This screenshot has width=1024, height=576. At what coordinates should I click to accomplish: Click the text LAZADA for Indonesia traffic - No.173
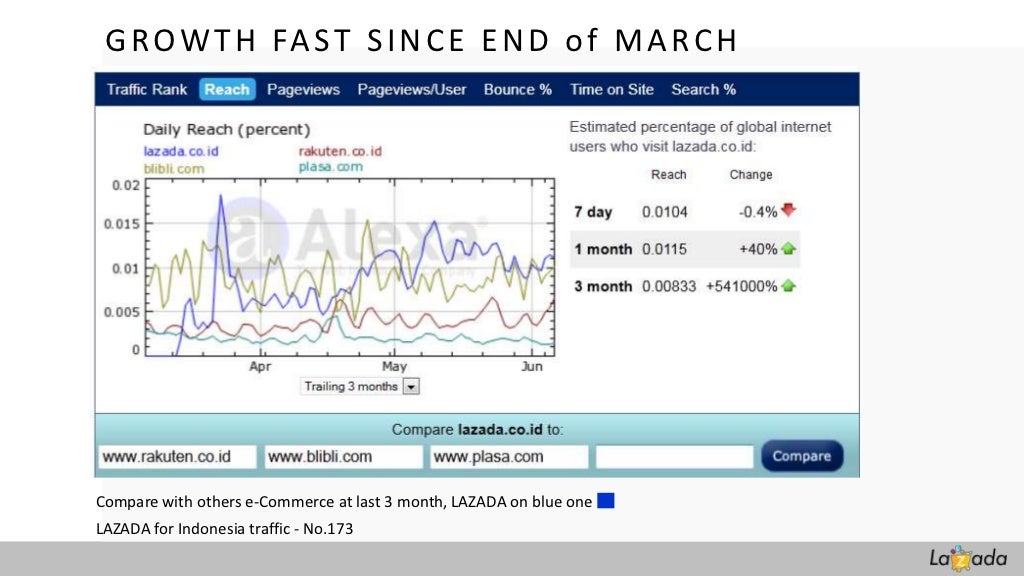(225, 528)
